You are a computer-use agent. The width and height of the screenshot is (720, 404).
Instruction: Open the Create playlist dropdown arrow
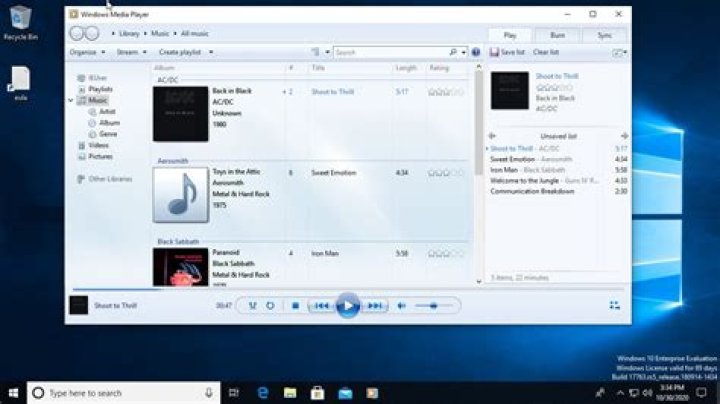click(211, 52)
